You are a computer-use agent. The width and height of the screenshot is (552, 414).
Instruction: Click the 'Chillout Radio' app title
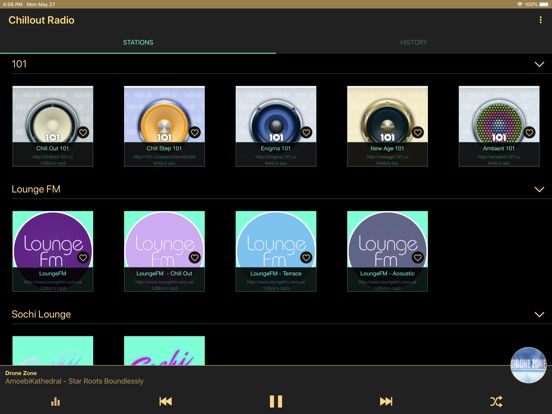click(41, 20)
